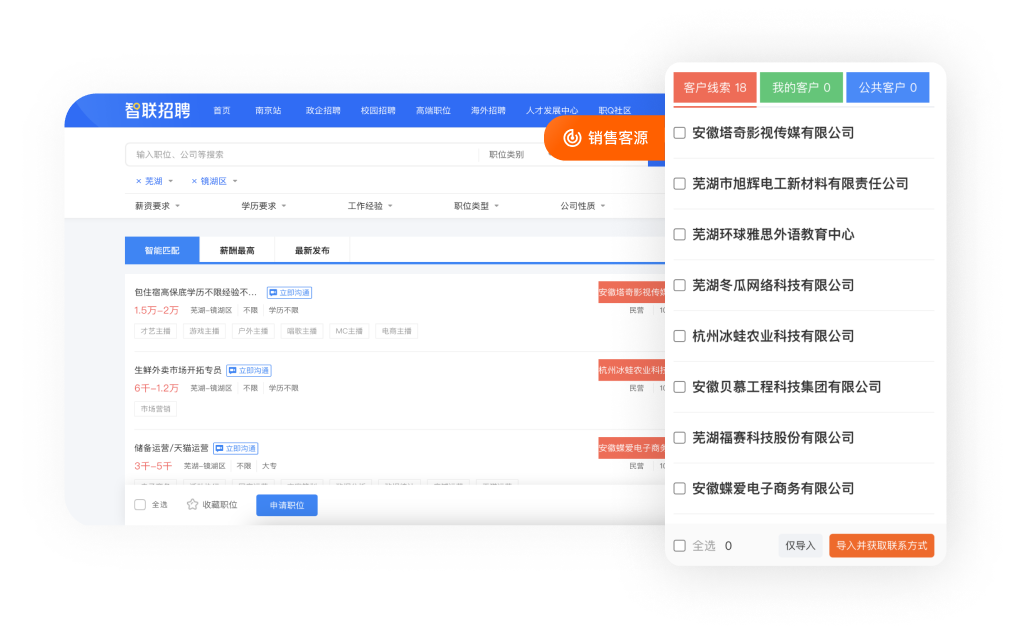Expand the 工作经验 dropdown
Image resolution: width=1012 pixels, height=634 pixels.
pyautogui.click(x=369, y=206)
